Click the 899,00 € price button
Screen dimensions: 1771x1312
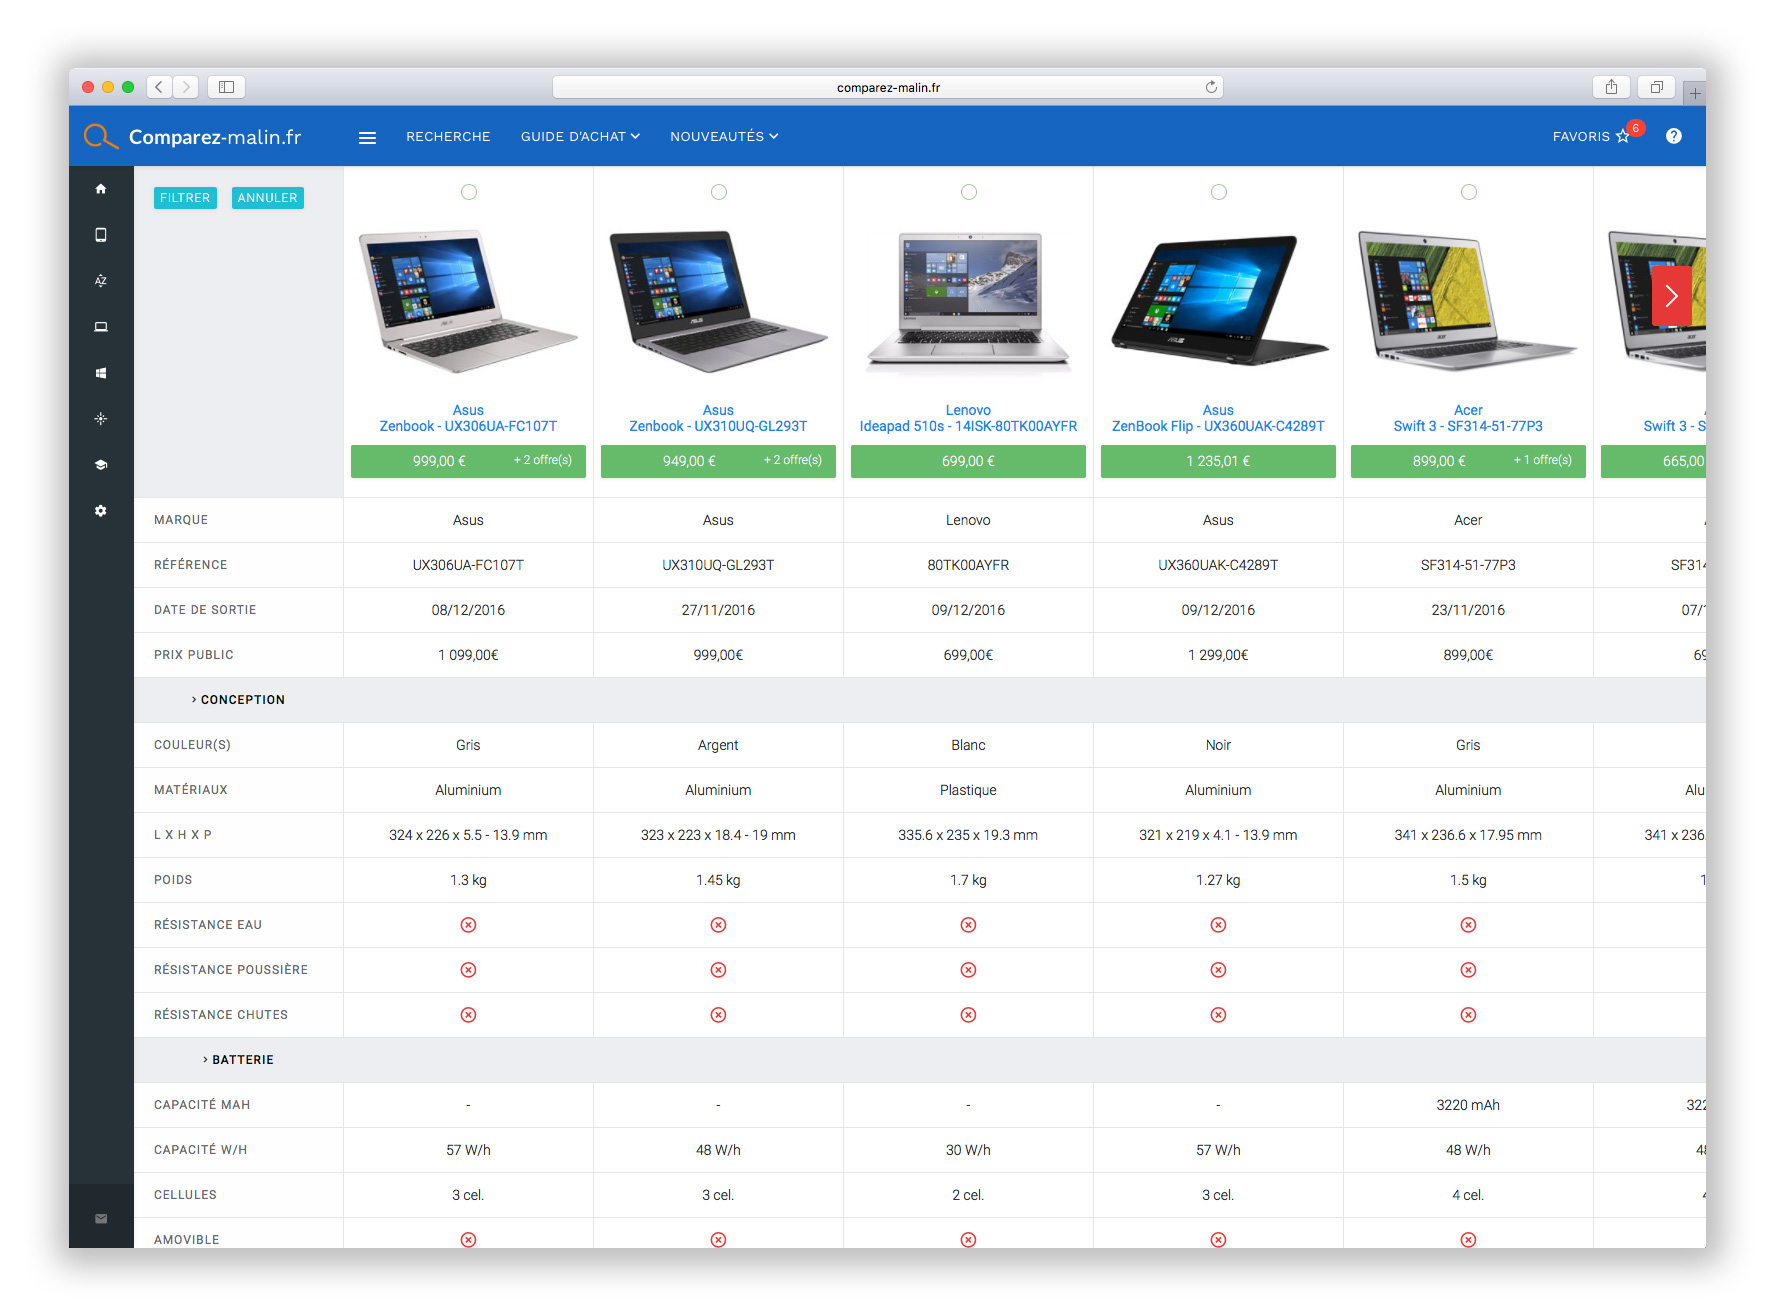1468,461
